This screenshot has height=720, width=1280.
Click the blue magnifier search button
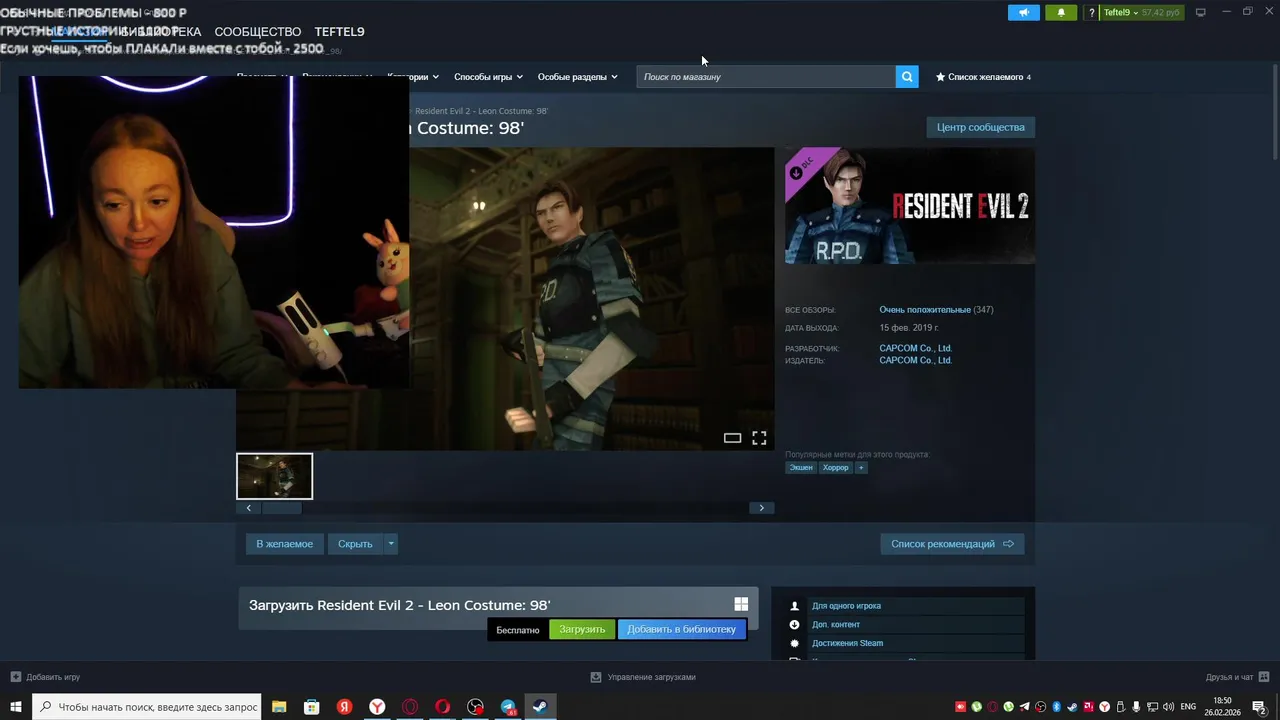click(907, 76)
